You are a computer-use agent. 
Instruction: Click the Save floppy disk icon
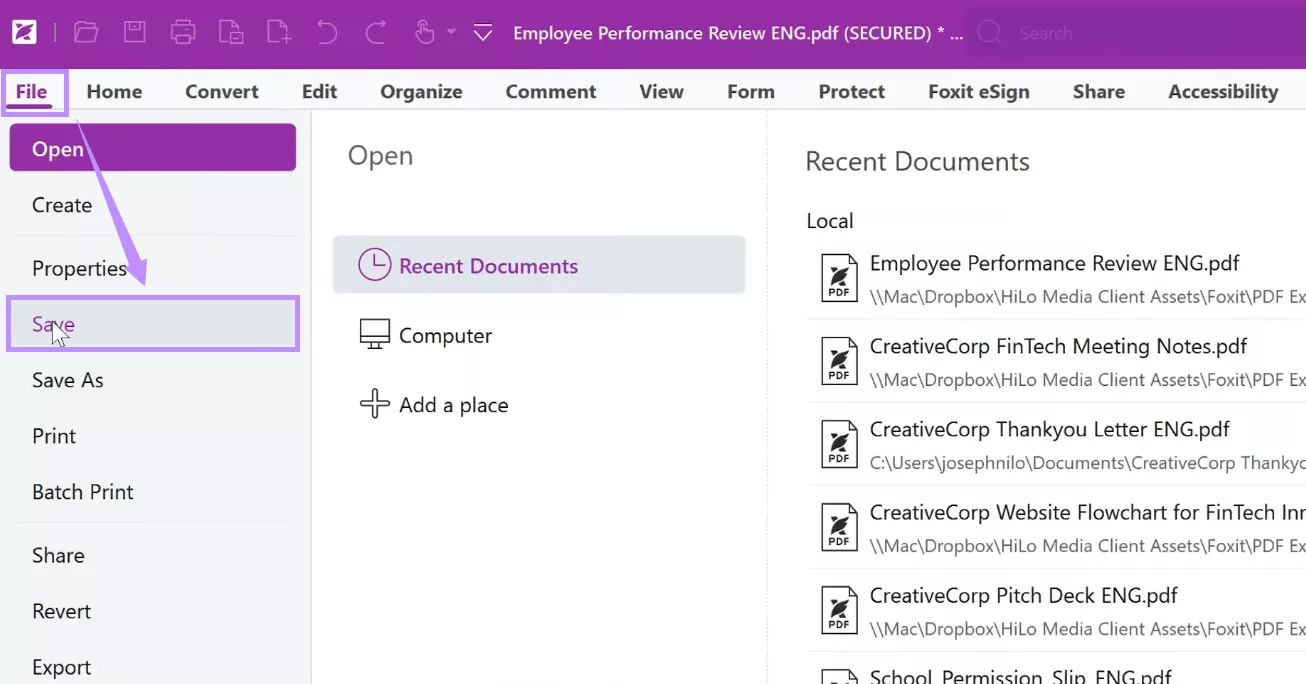tap(135, 32)
